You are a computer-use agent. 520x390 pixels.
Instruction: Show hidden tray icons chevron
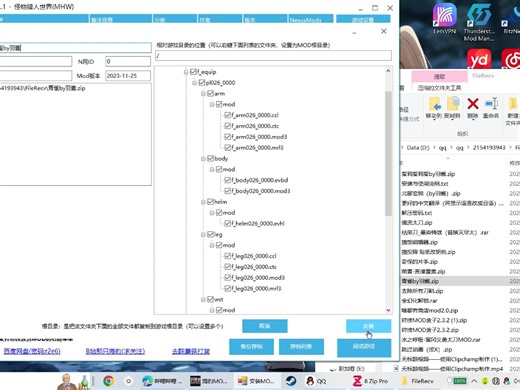(474, 381)
